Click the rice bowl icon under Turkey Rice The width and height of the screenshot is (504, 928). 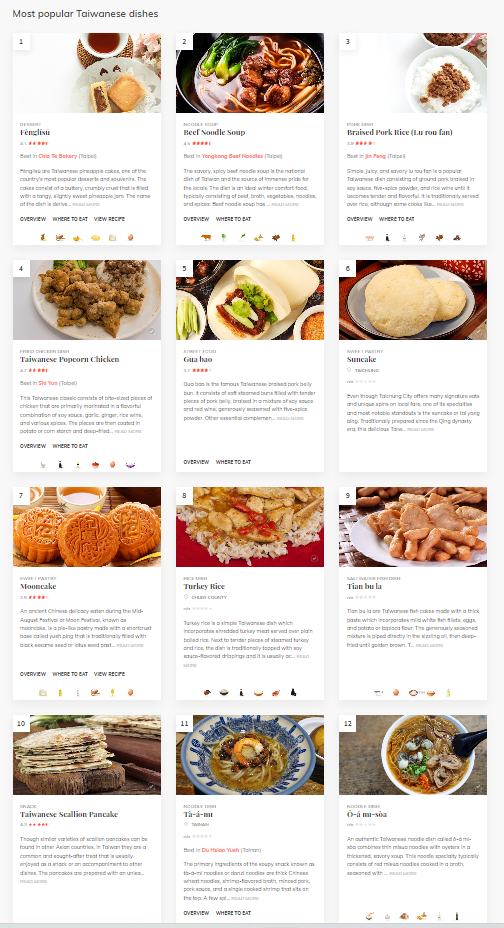point(224,692)
